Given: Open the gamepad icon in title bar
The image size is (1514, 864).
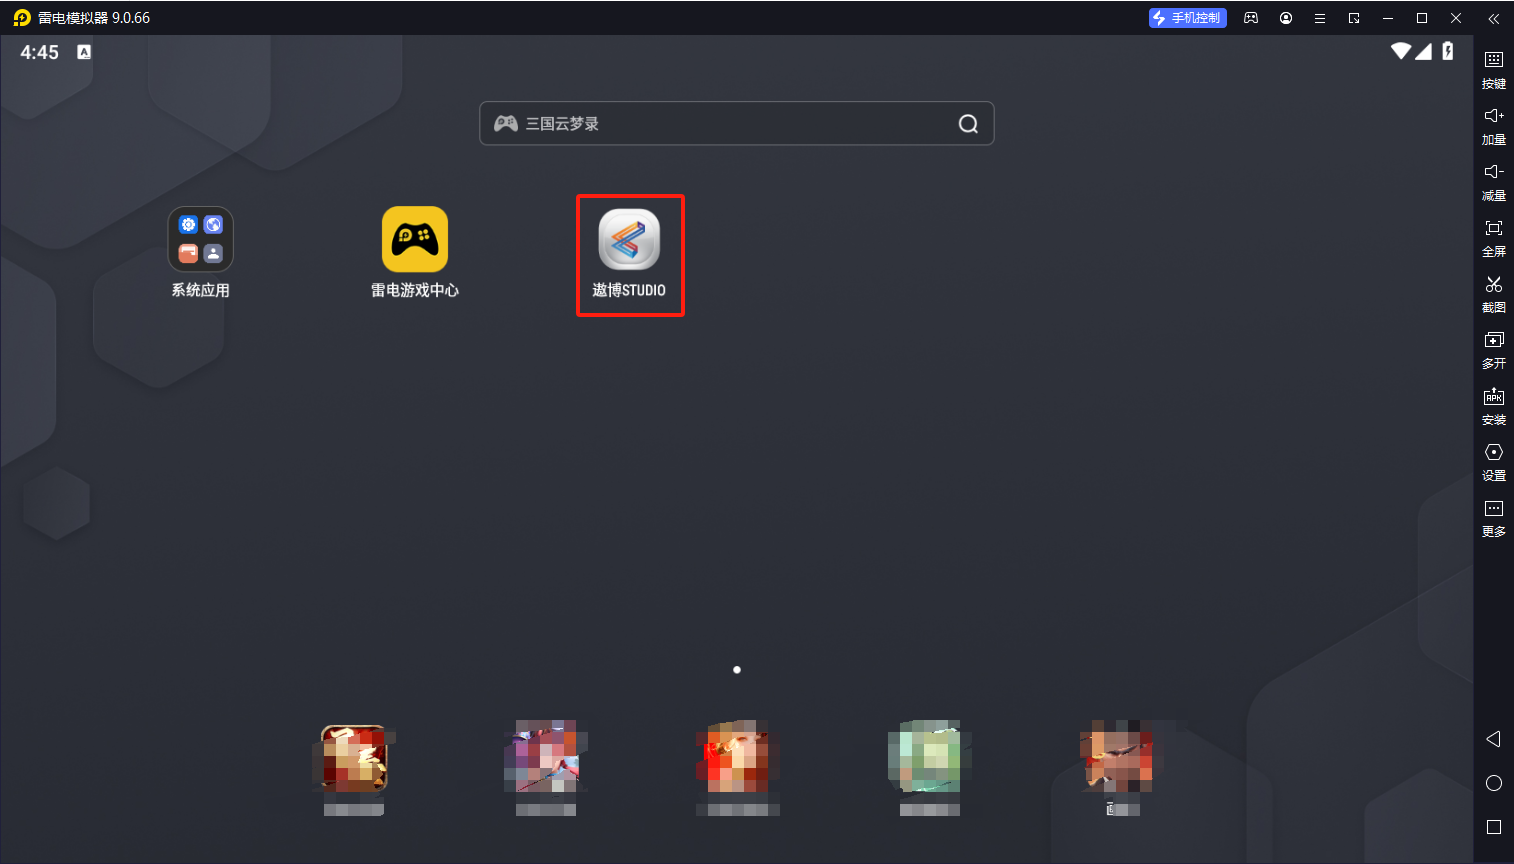Looking at the screenshot, I should click(1251, 18).
